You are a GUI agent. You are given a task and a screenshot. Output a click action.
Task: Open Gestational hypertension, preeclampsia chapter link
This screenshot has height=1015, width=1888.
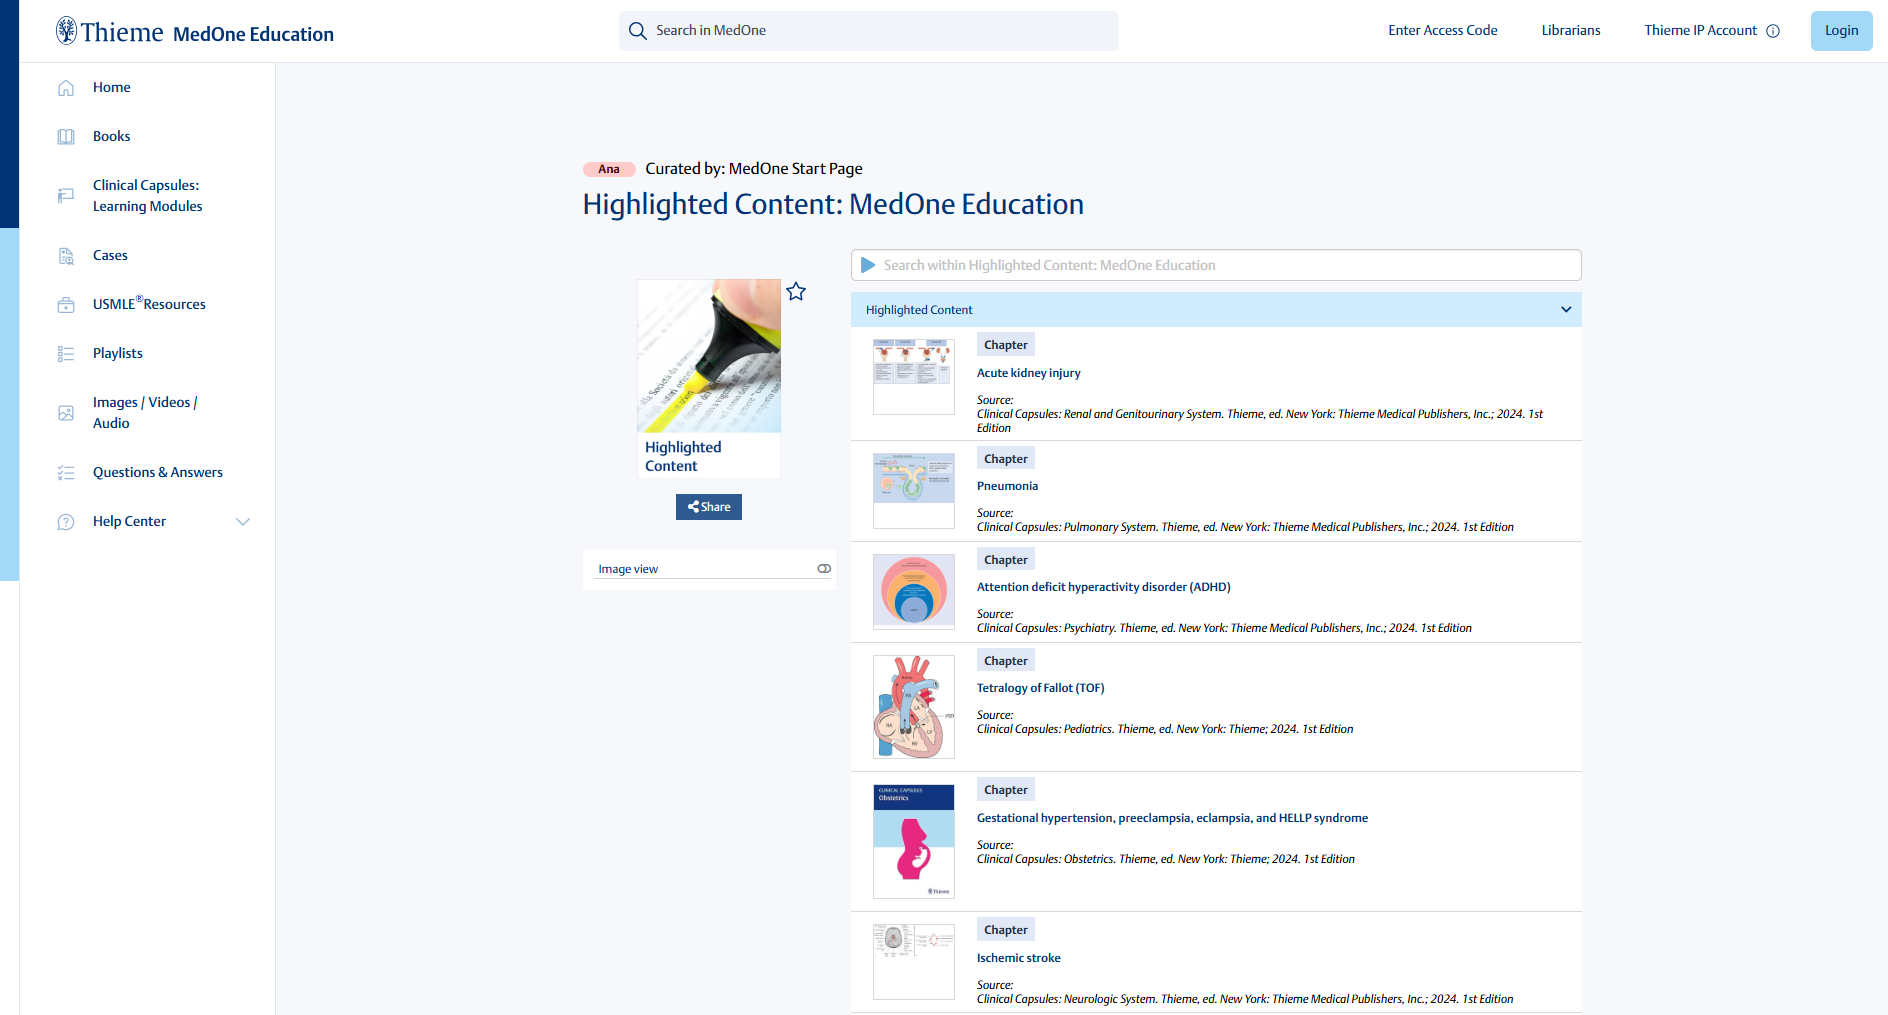(x=1172, y=818)
